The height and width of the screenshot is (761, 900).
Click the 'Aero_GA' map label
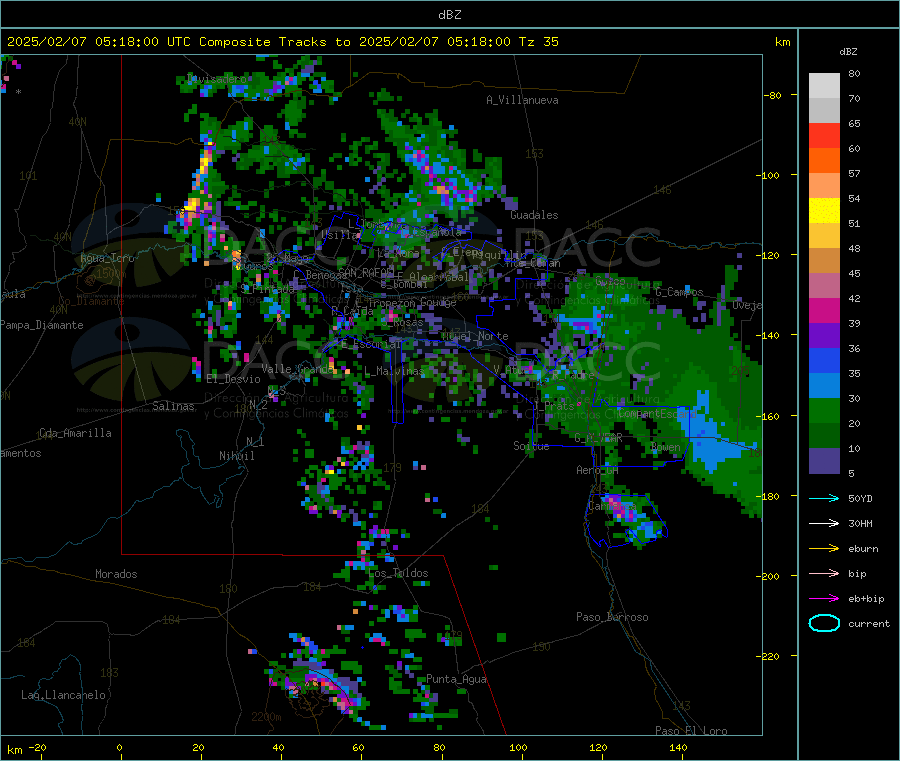pos(598,470)
